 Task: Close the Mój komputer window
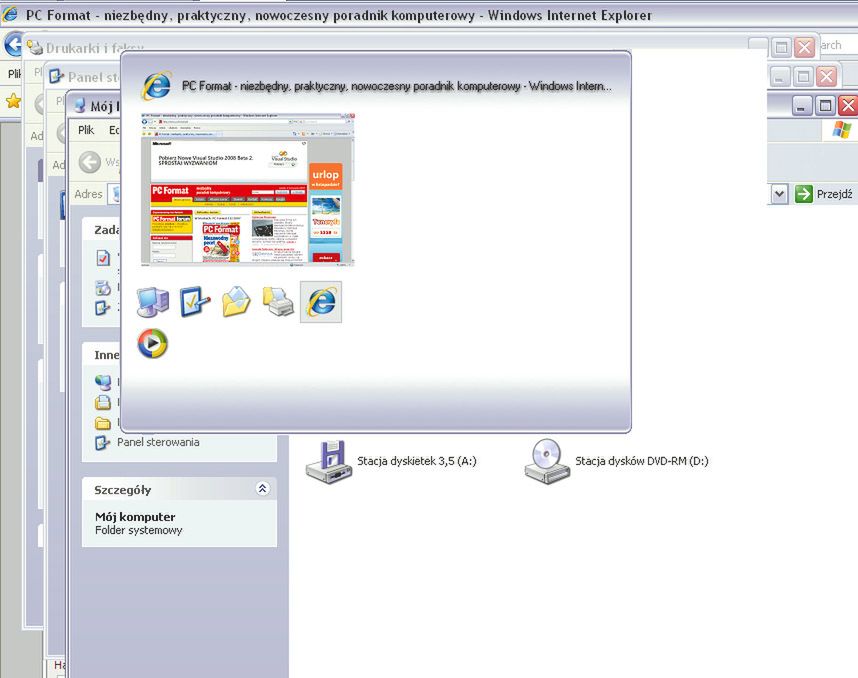[848, 106]
